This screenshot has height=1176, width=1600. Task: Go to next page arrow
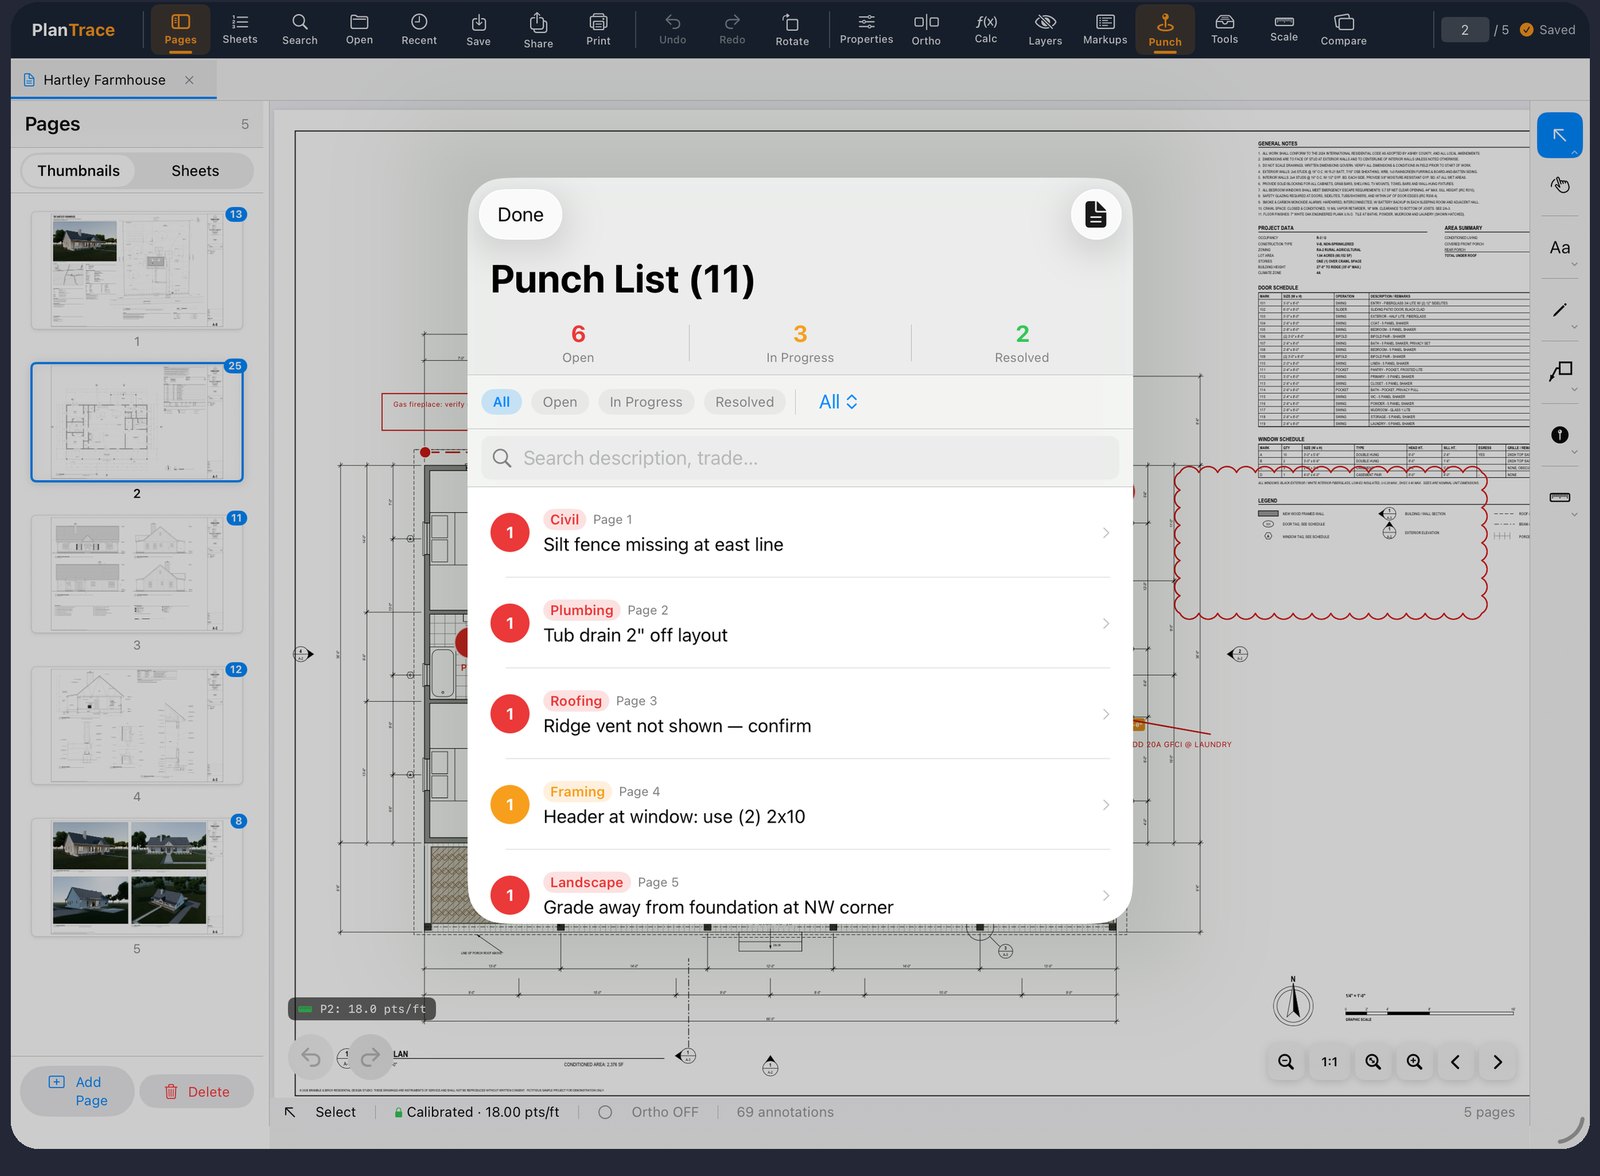(x=1497, y=1062)
